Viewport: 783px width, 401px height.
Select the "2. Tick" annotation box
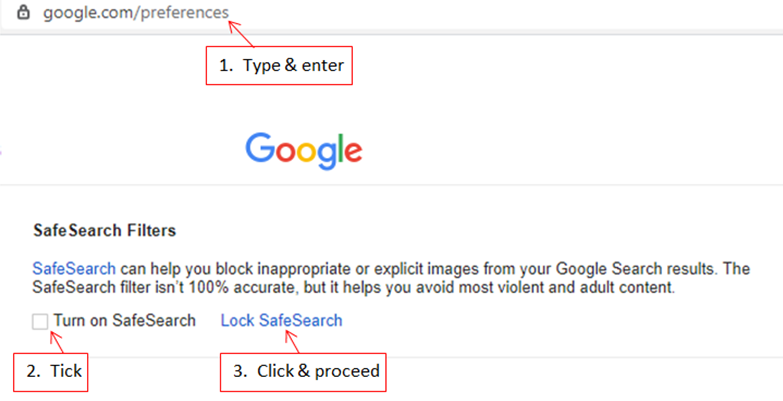(50, 372)
